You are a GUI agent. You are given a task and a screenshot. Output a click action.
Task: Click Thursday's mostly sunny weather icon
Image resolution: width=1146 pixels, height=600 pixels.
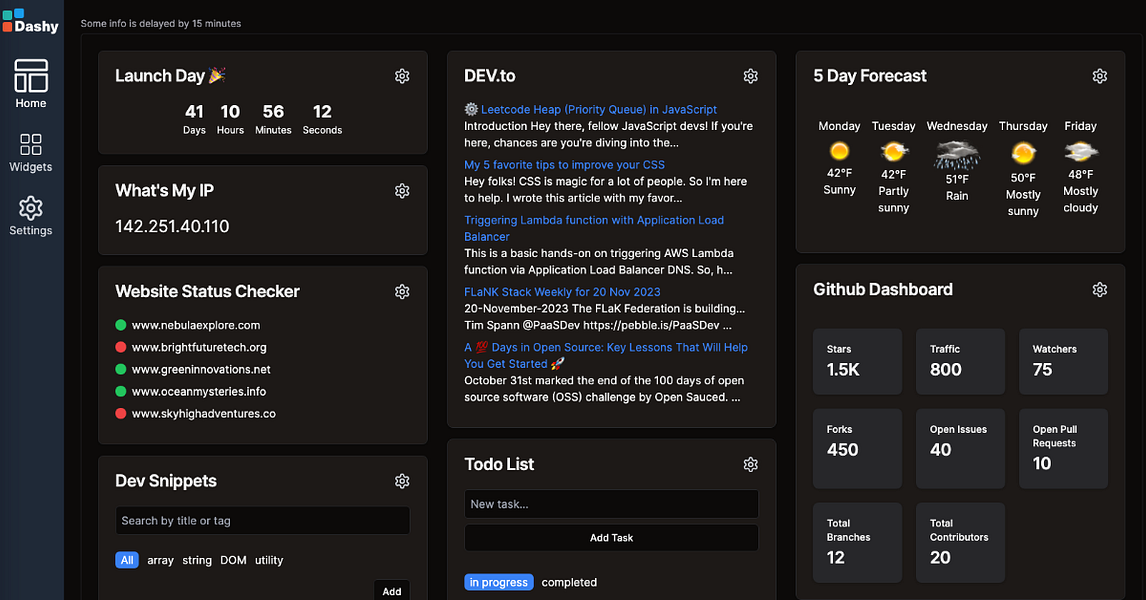point(1023,153)
